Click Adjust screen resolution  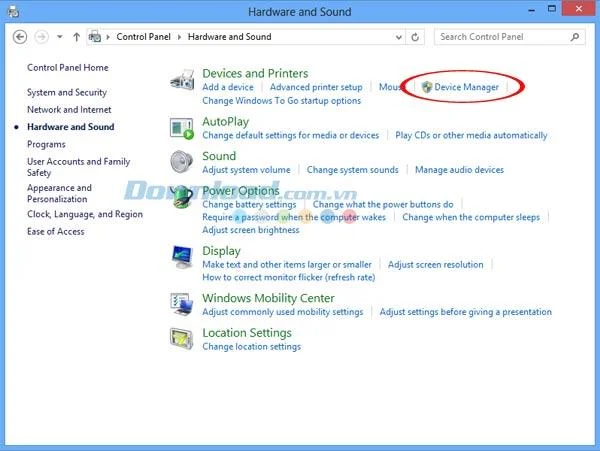pos(436,265)
